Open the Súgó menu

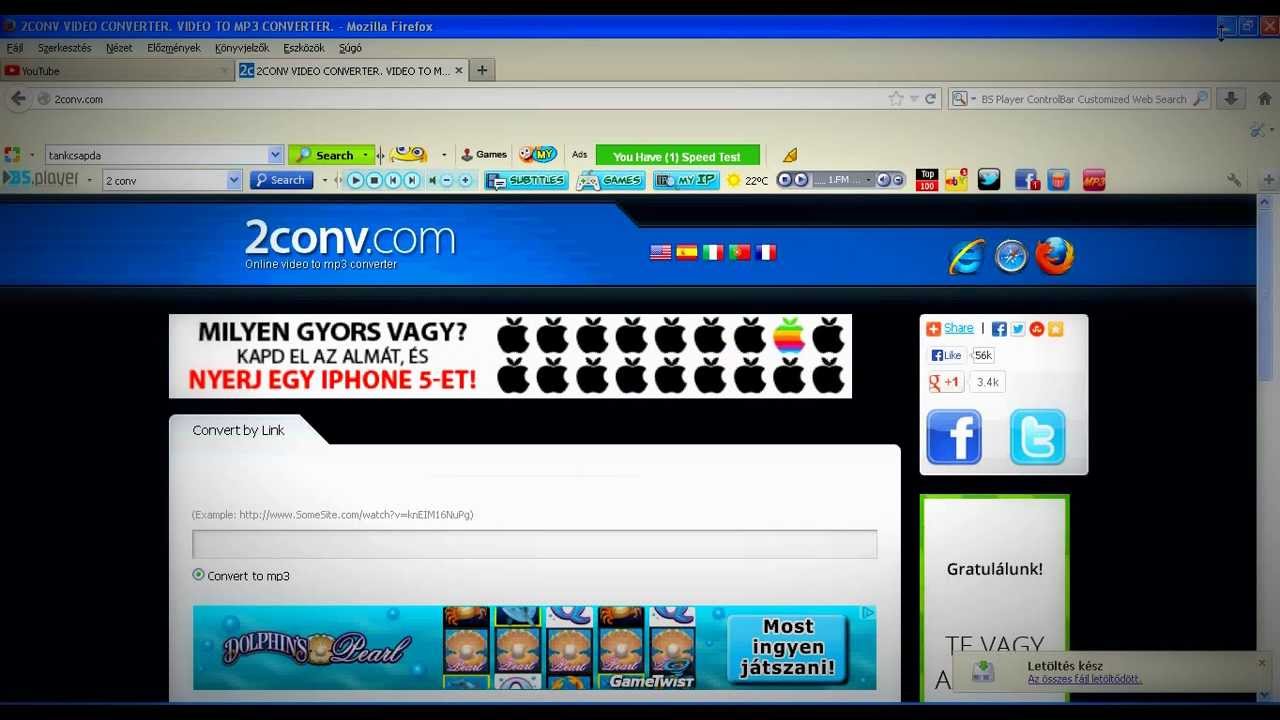point(350,48)
